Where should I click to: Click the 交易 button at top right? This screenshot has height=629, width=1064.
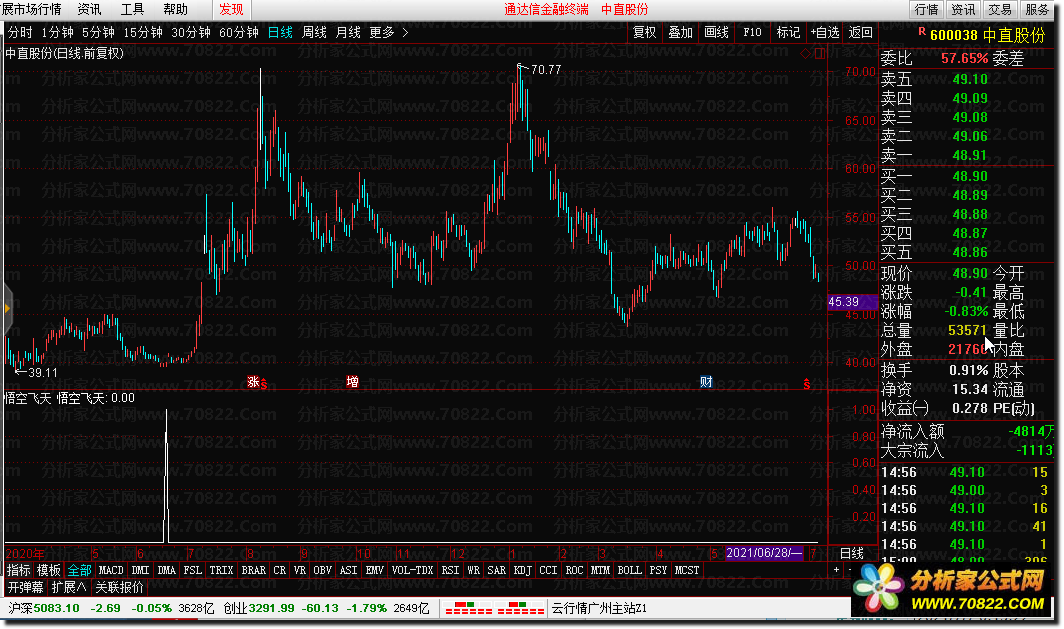[1000, 9]
